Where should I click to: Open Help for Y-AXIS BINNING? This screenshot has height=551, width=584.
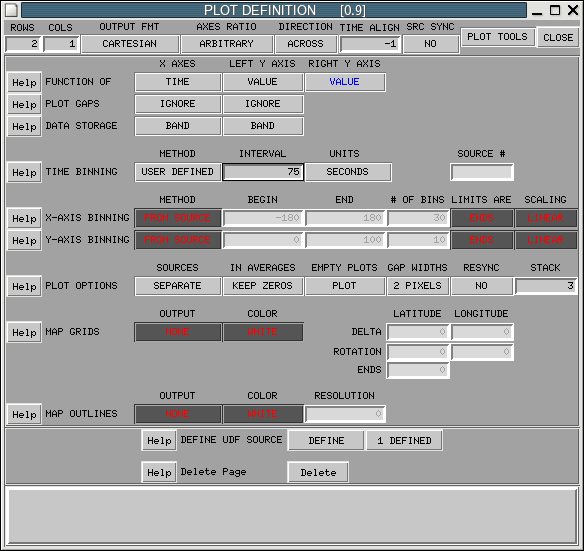(x=24, y=240)
